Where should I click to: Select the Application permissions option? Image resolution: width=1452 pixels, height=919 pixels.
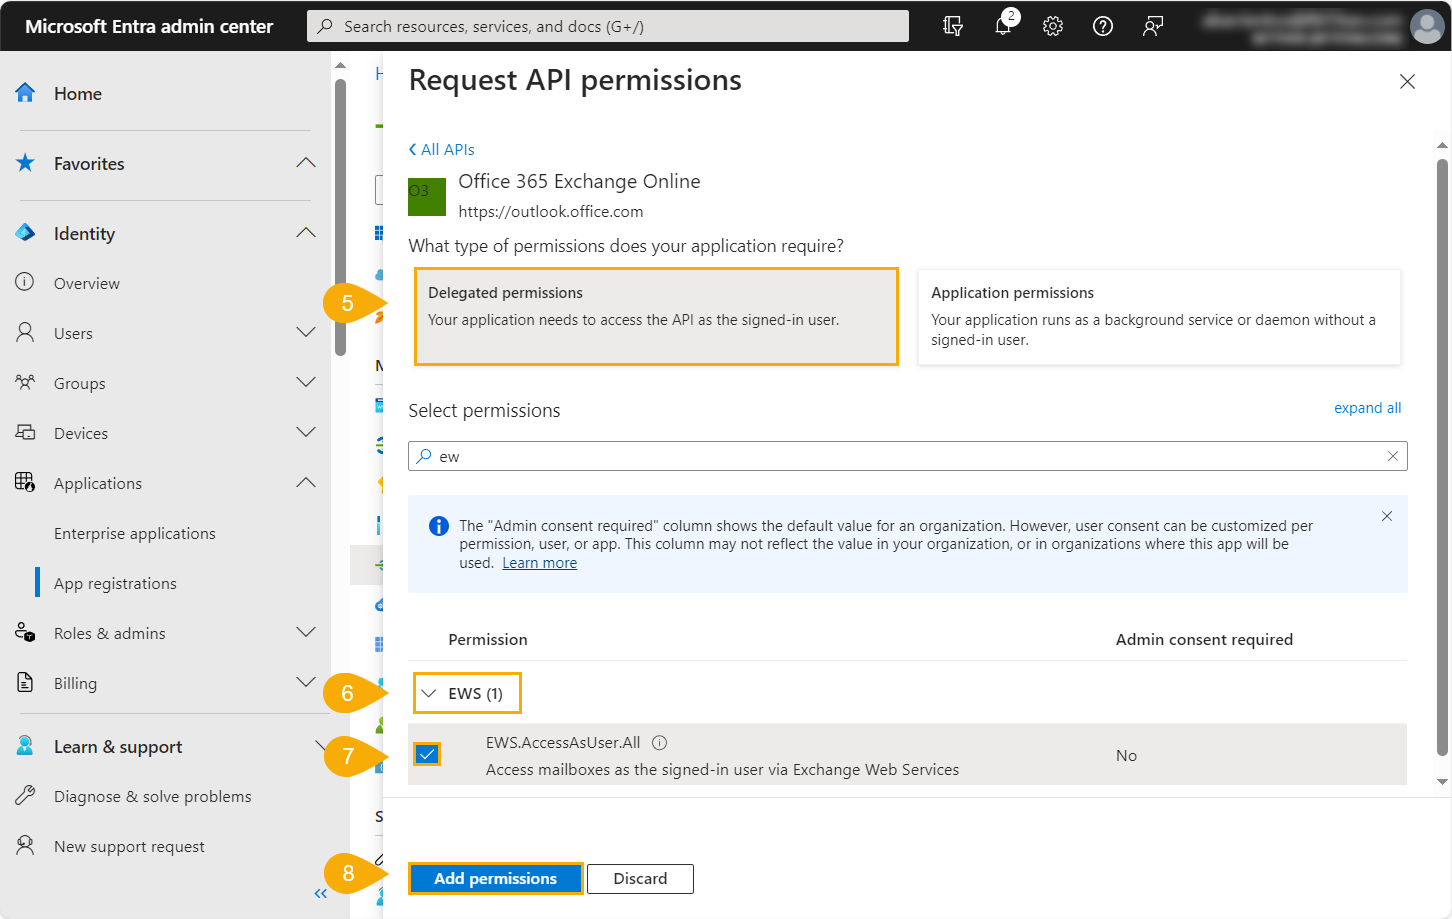[x=1158, y=316]
